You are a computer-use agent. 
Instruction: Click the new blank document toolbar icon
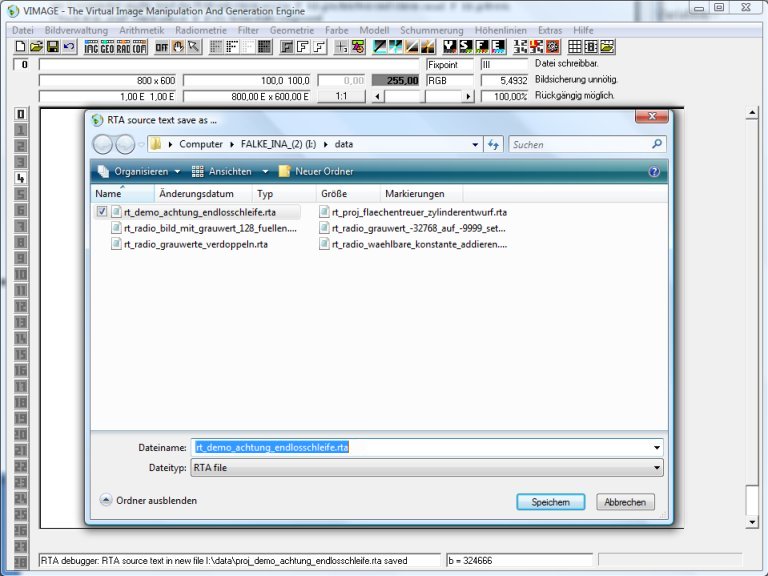tap(20, 47)
